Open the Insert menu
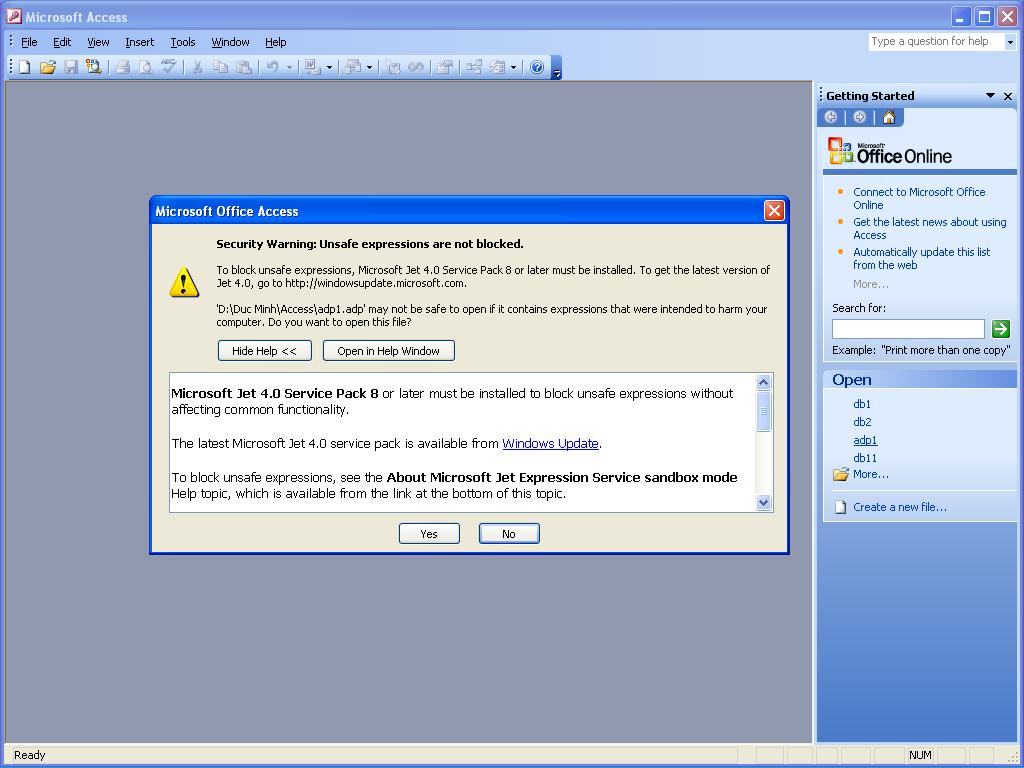1024x768 pixels. (x=140, y=42)
